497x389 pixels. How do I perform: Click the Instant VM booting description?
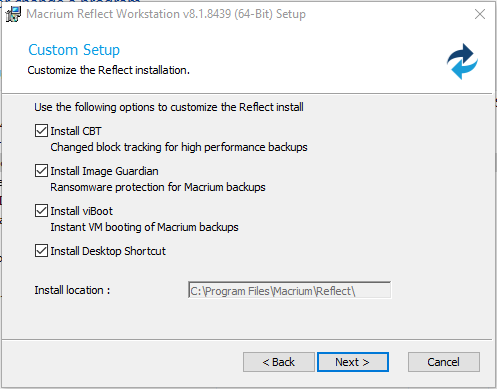[144, 227]
